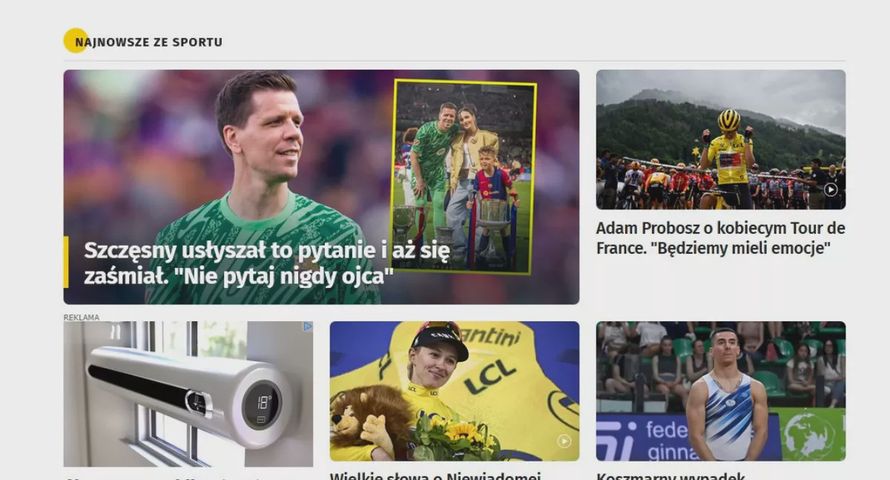Open 'Wielkie słowa o Niewiadomej' headline

pos(435,475)
